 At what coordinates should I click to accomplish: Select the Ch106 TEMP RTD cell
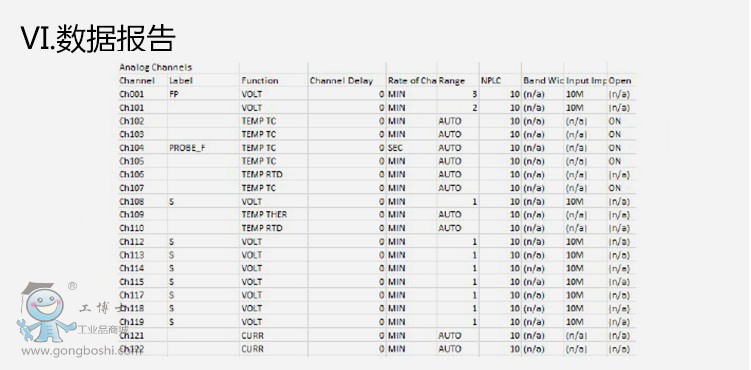click(x=262, y=174)
